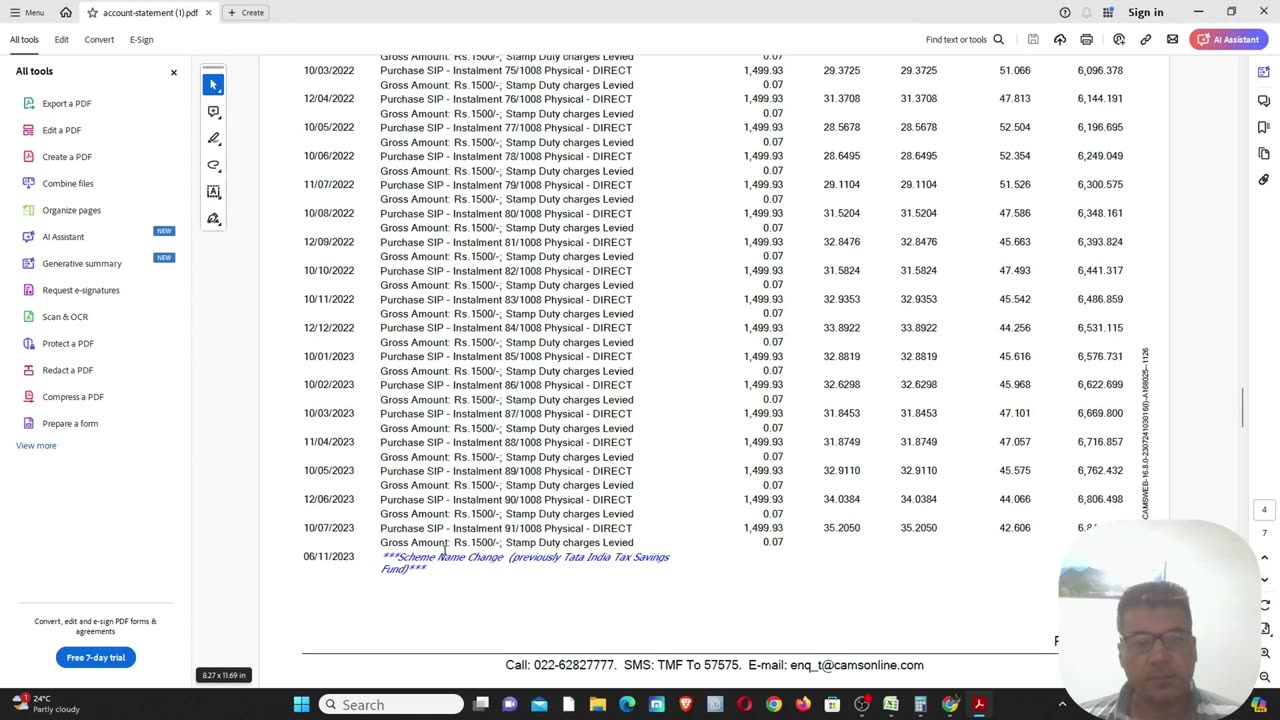The height and width of the screenshot is (720, 1280).
Task: Open Microsoft Edge from taskbar
Action: click(627, 705)
